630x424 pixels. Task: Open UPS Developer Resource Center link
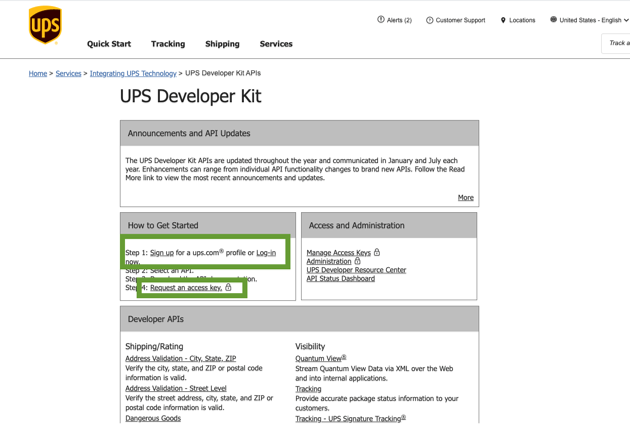(356, 270)
